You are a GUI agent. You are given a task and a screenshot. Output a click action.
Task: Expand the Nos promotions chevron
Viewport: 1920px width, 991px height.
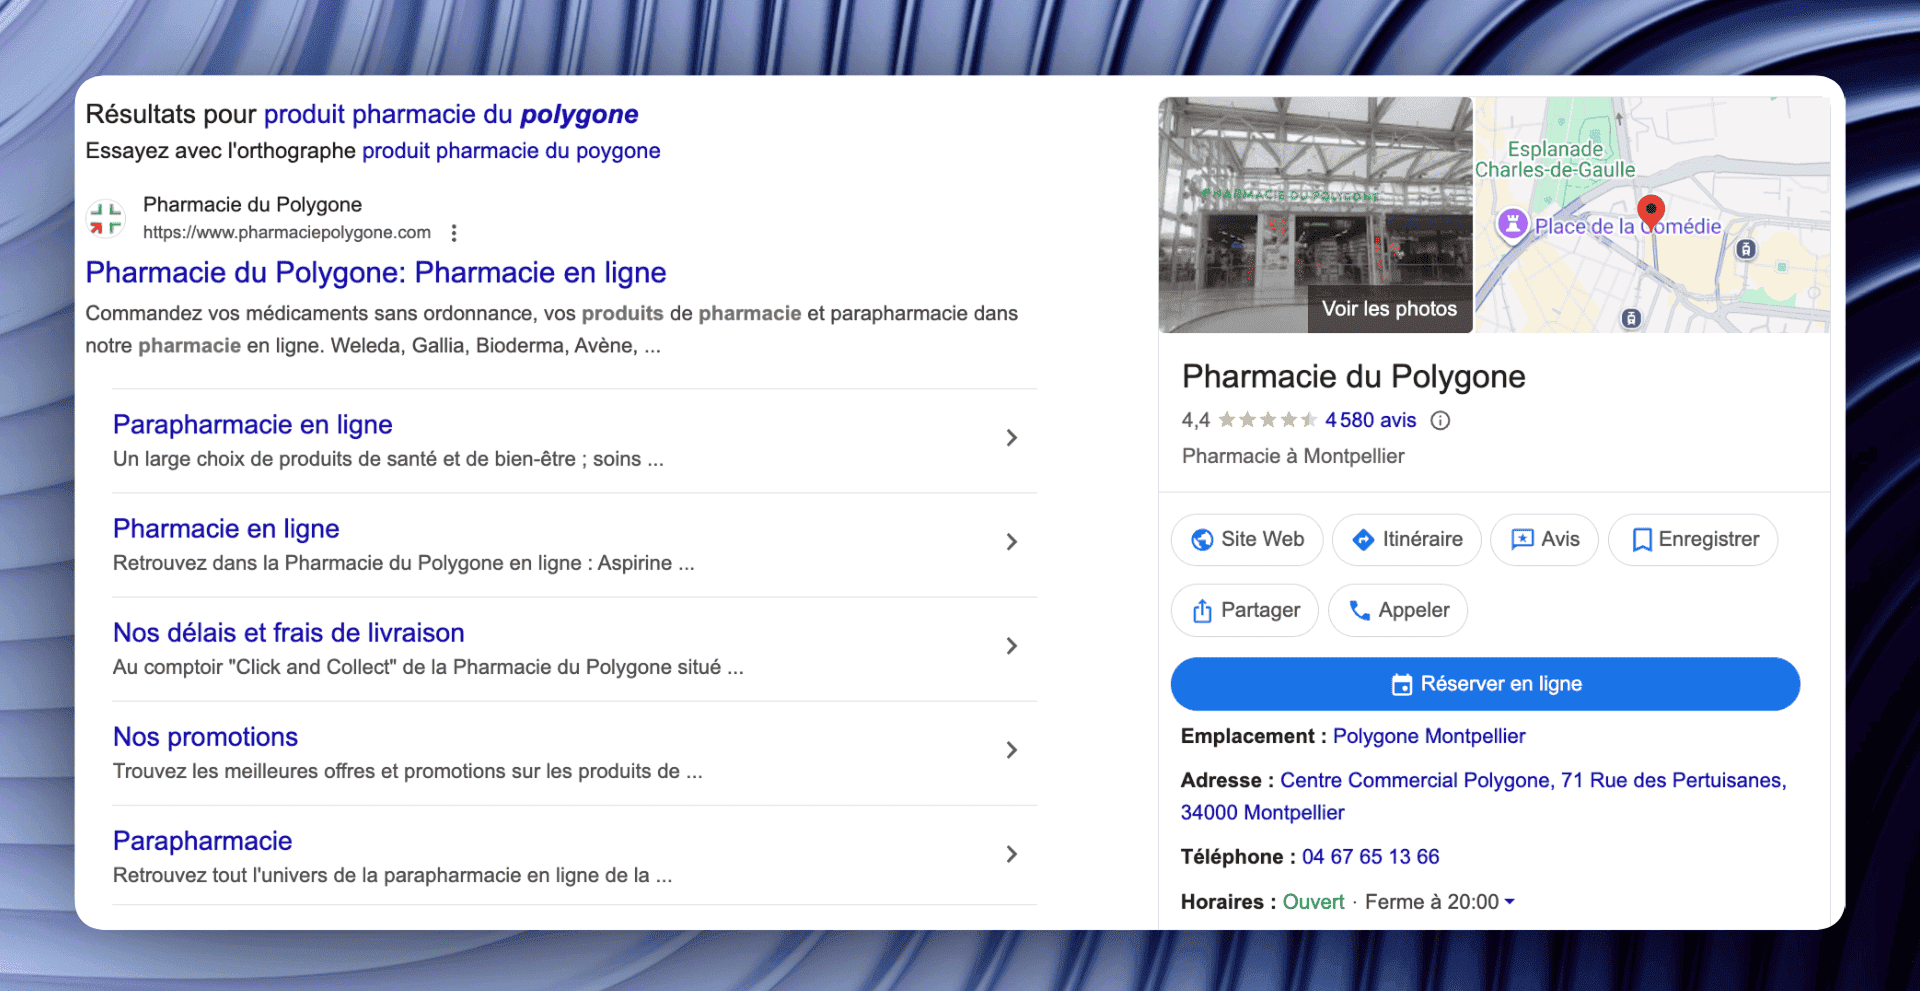click(x=1012, y=750)
